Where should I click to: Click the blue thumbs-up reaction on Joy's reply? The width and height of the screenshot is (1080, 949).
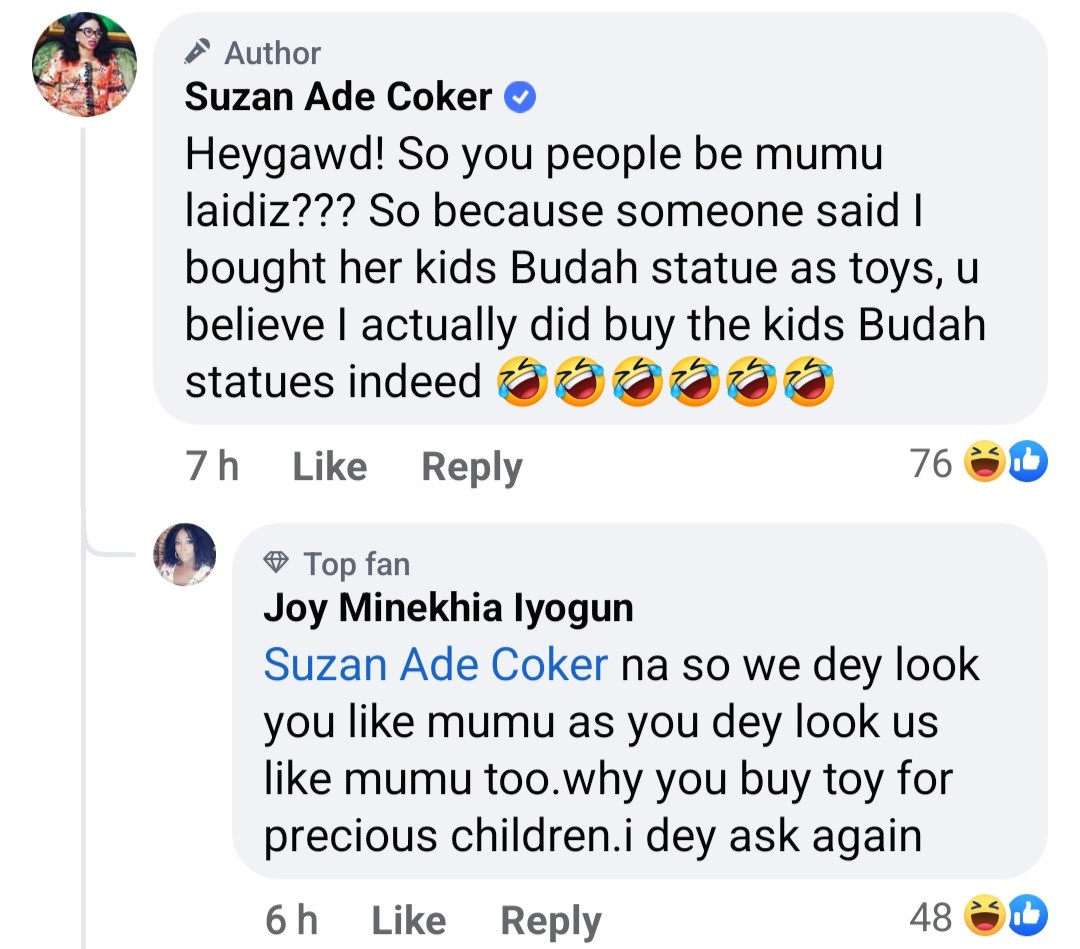tap(1026, 915)
